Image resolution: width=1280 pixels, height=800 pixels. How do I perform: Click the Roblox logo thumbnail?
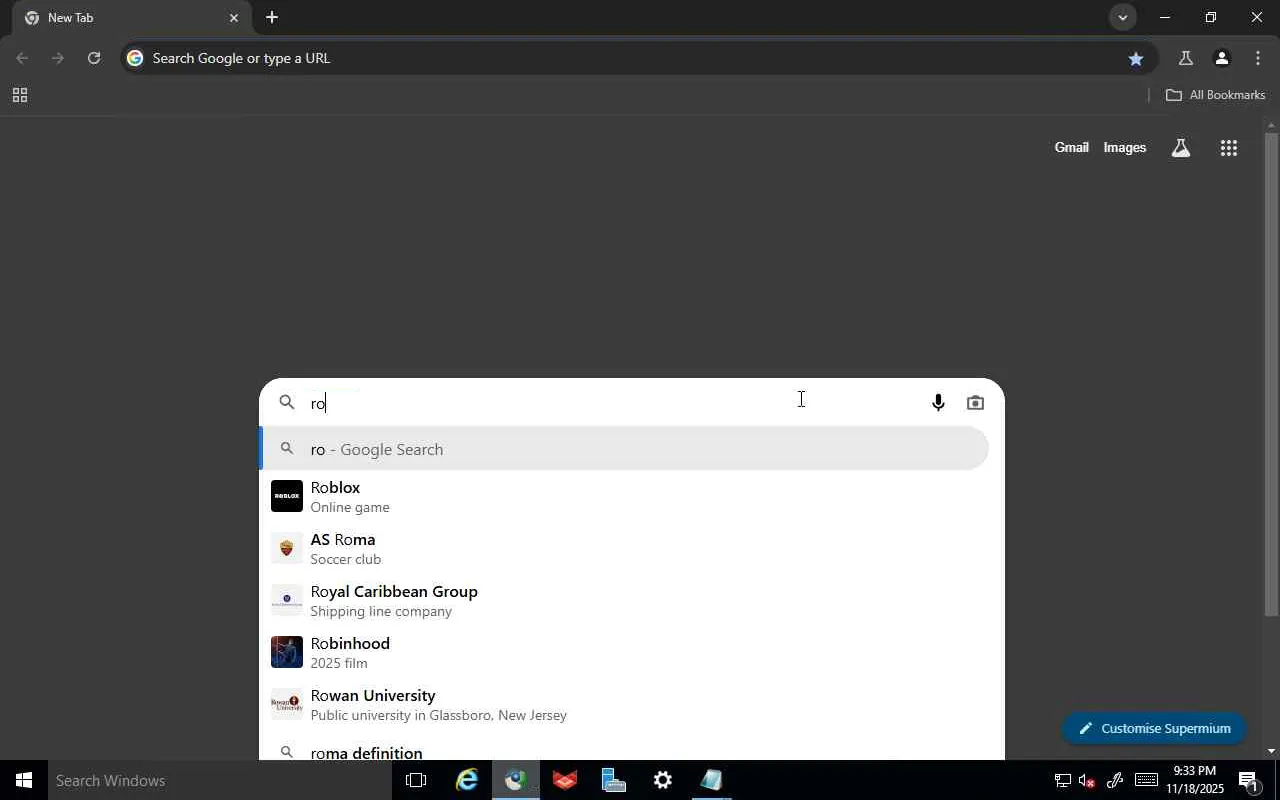287,496
